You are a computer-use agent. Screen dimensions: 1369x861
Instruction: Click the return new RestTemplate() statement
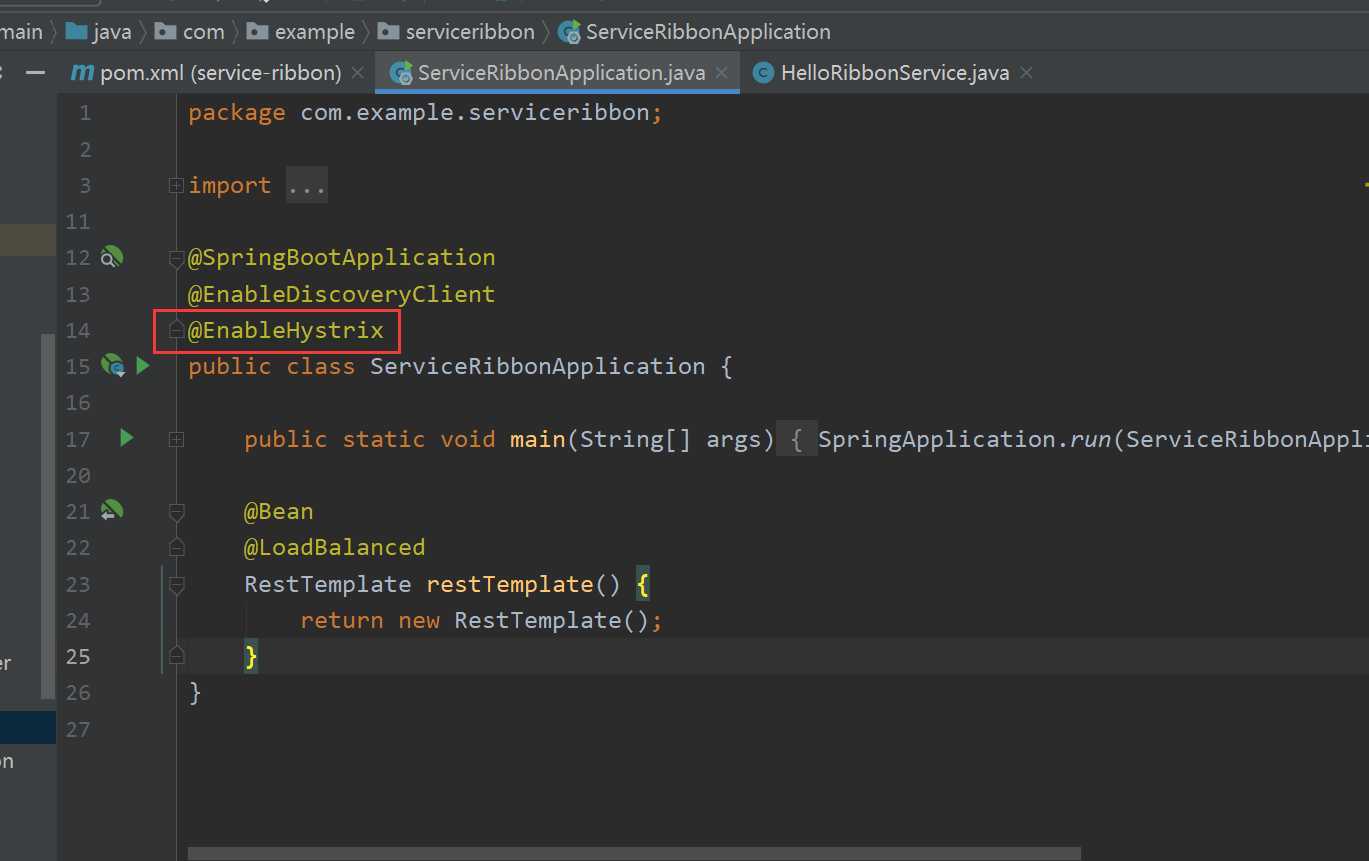coord(482,620)
